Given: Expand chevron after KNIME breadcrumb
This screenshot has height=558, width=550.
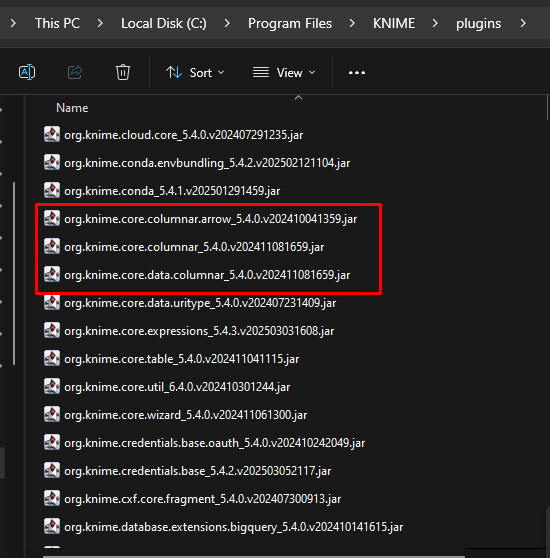Looking at the screenshot, I should click(435, 23).
